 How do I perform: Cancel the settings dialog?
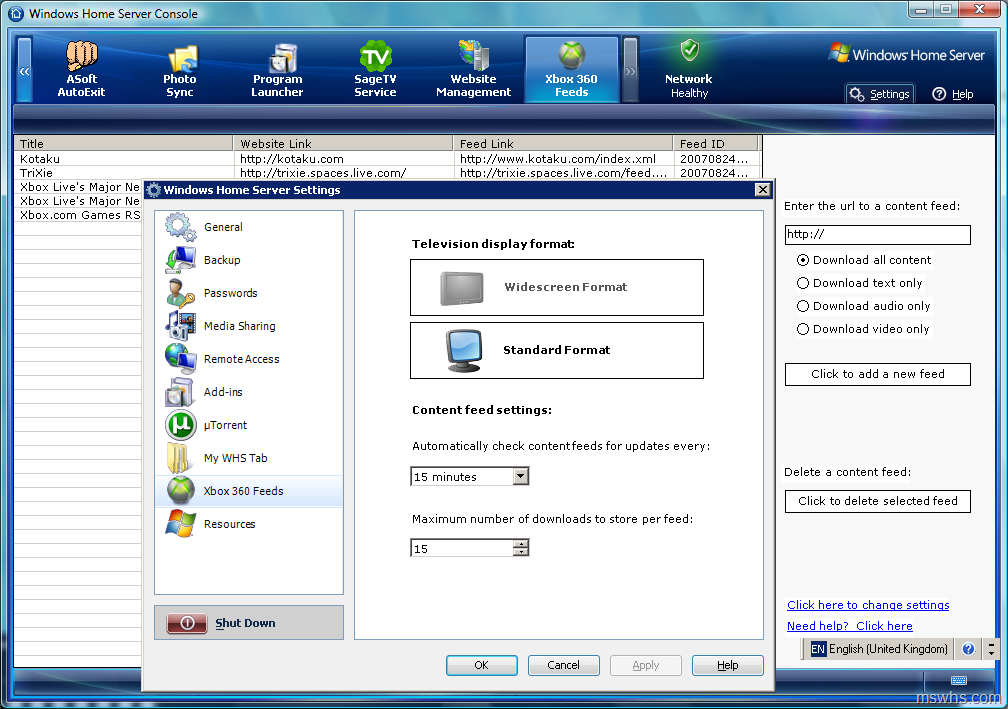tap(564, 665)
